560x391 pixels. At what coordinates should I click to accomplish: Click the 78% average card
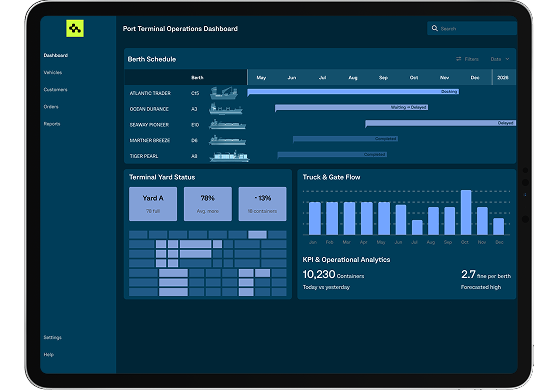(208, 204)
